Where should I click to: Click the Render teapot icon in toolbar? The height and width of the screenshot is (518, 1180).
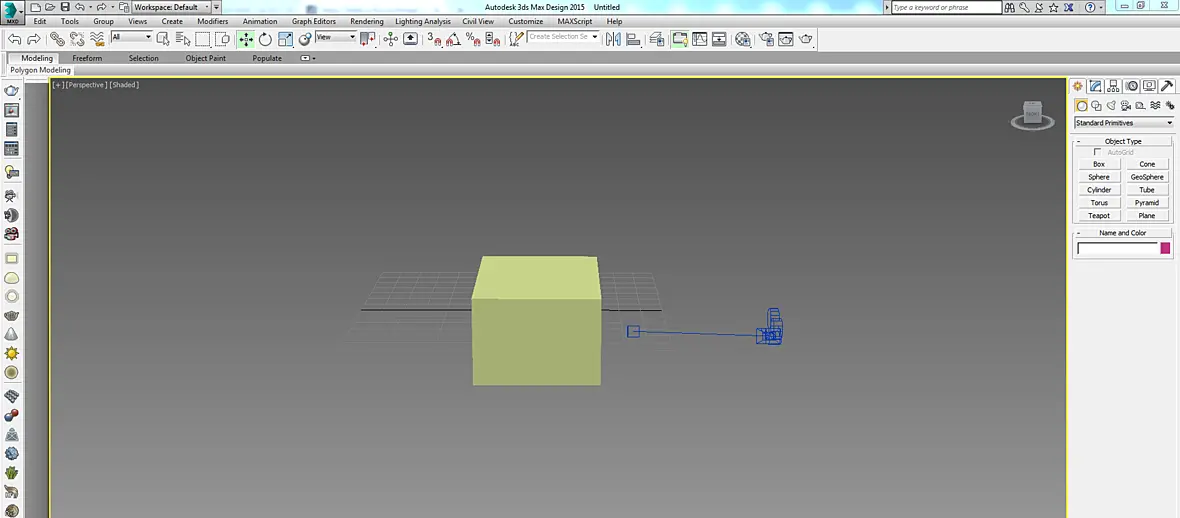[806, 38]
